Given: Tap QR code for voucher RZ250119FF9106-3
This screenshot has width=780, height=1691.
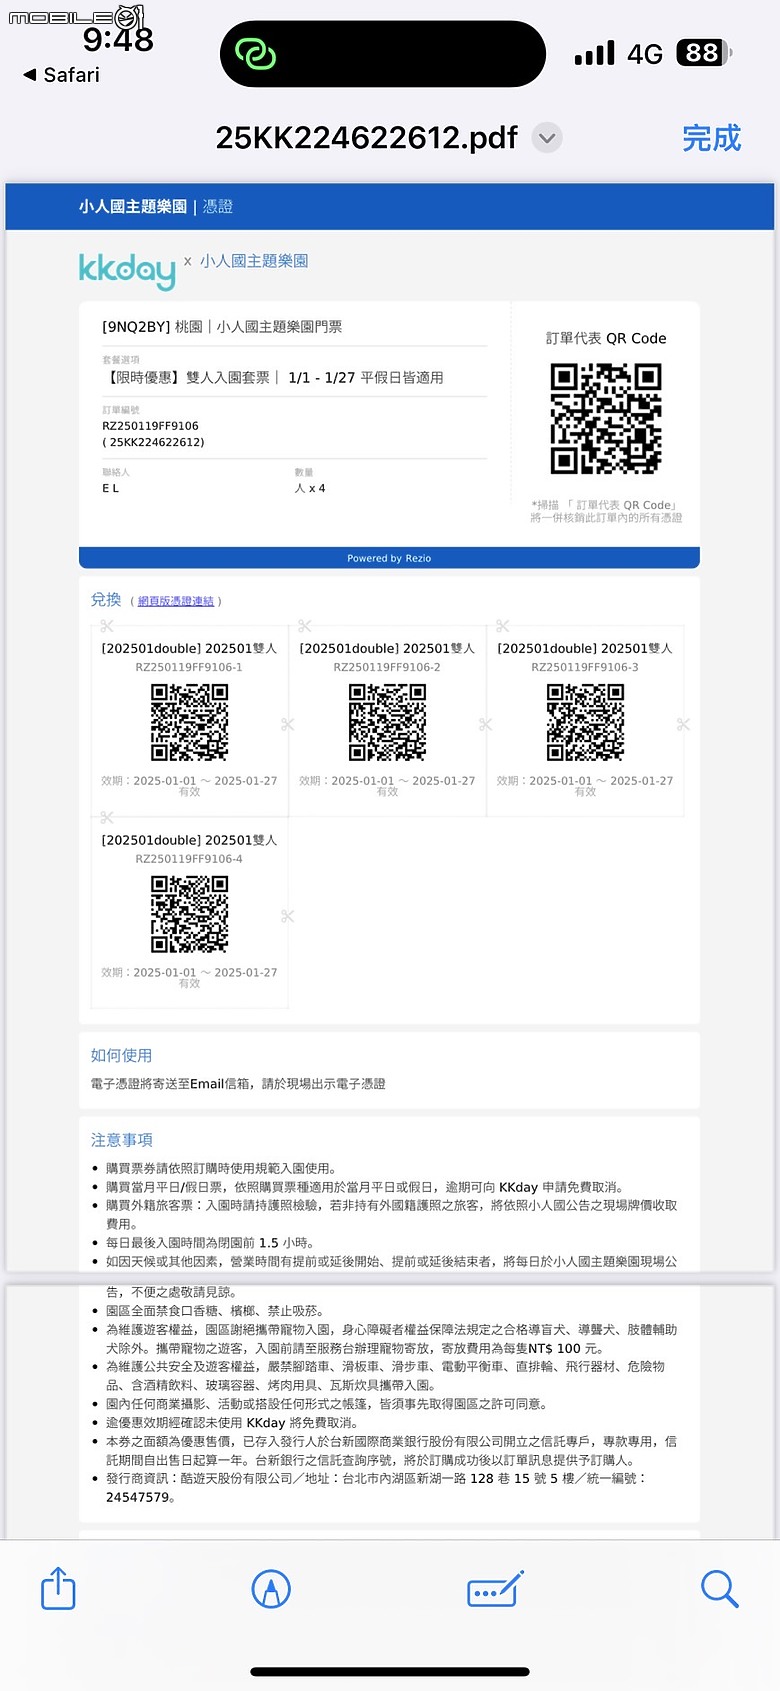Looking at the screenshot, I should click(x=585, y=722).
